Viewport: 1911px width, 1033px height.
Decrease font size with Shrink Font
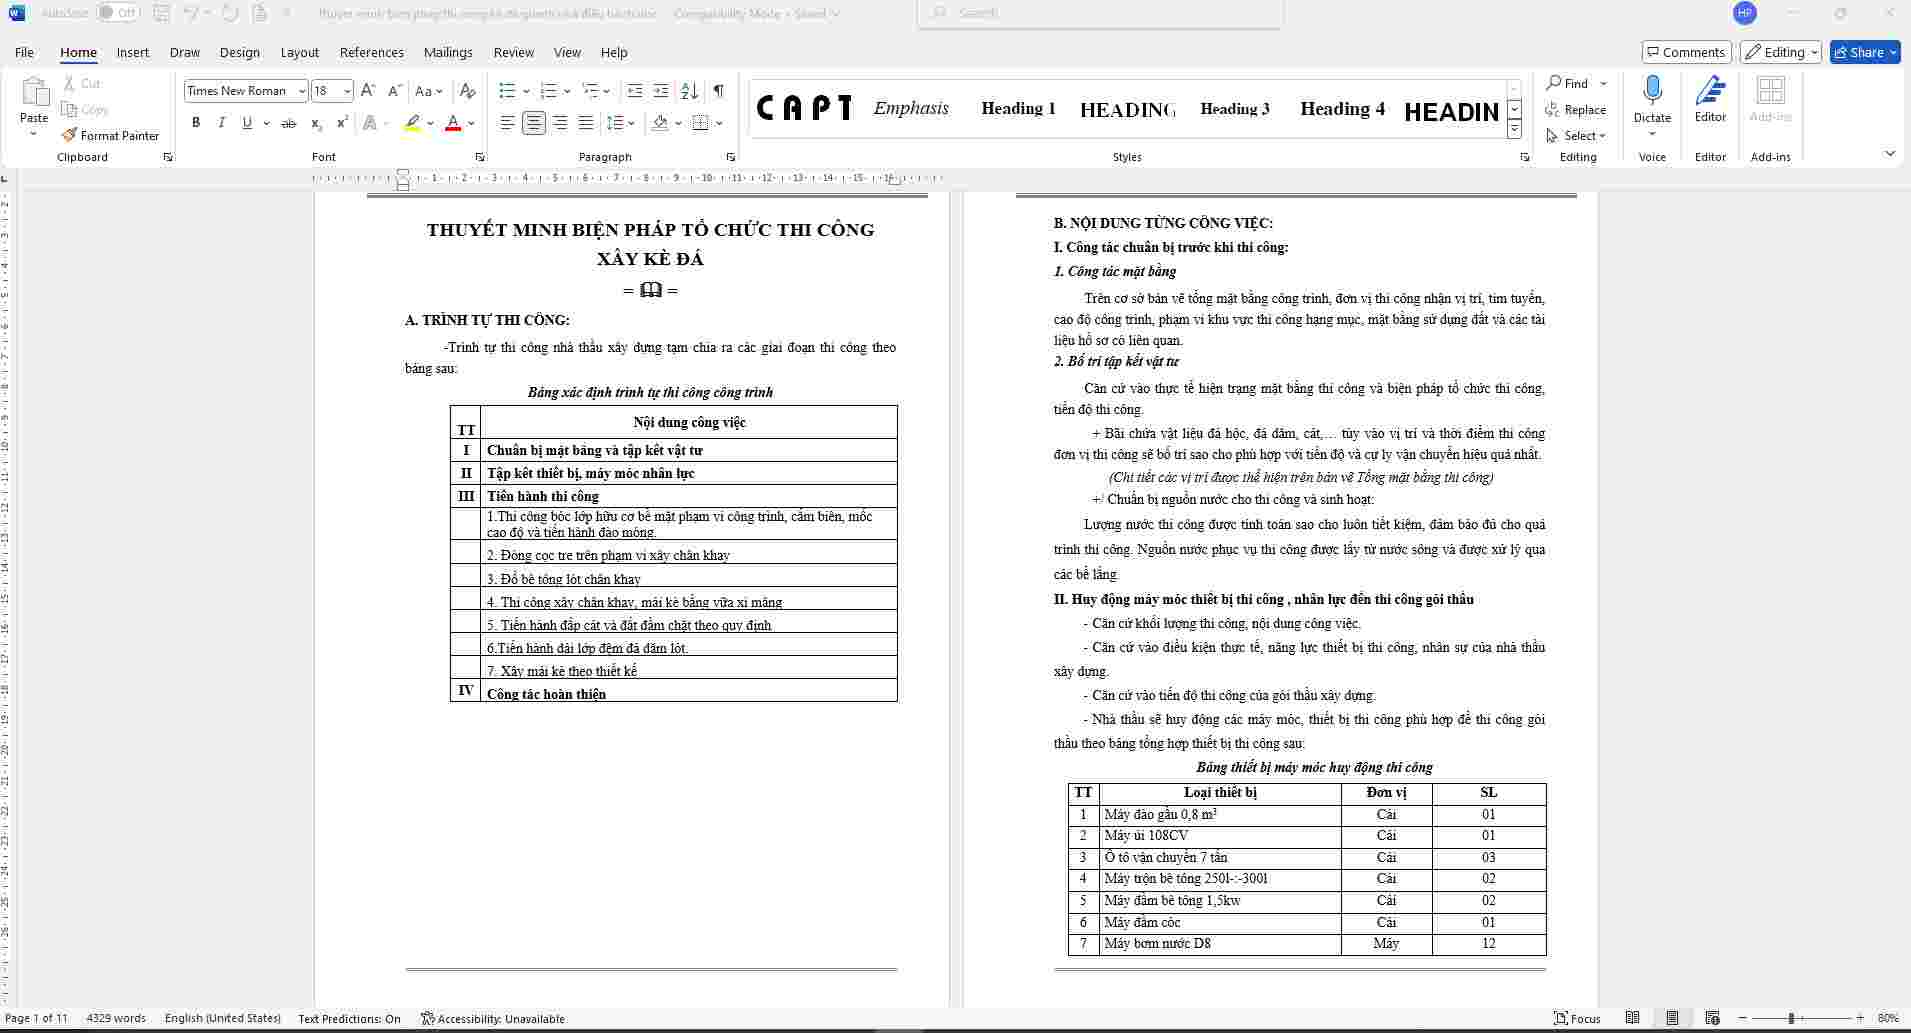(395, 91)
